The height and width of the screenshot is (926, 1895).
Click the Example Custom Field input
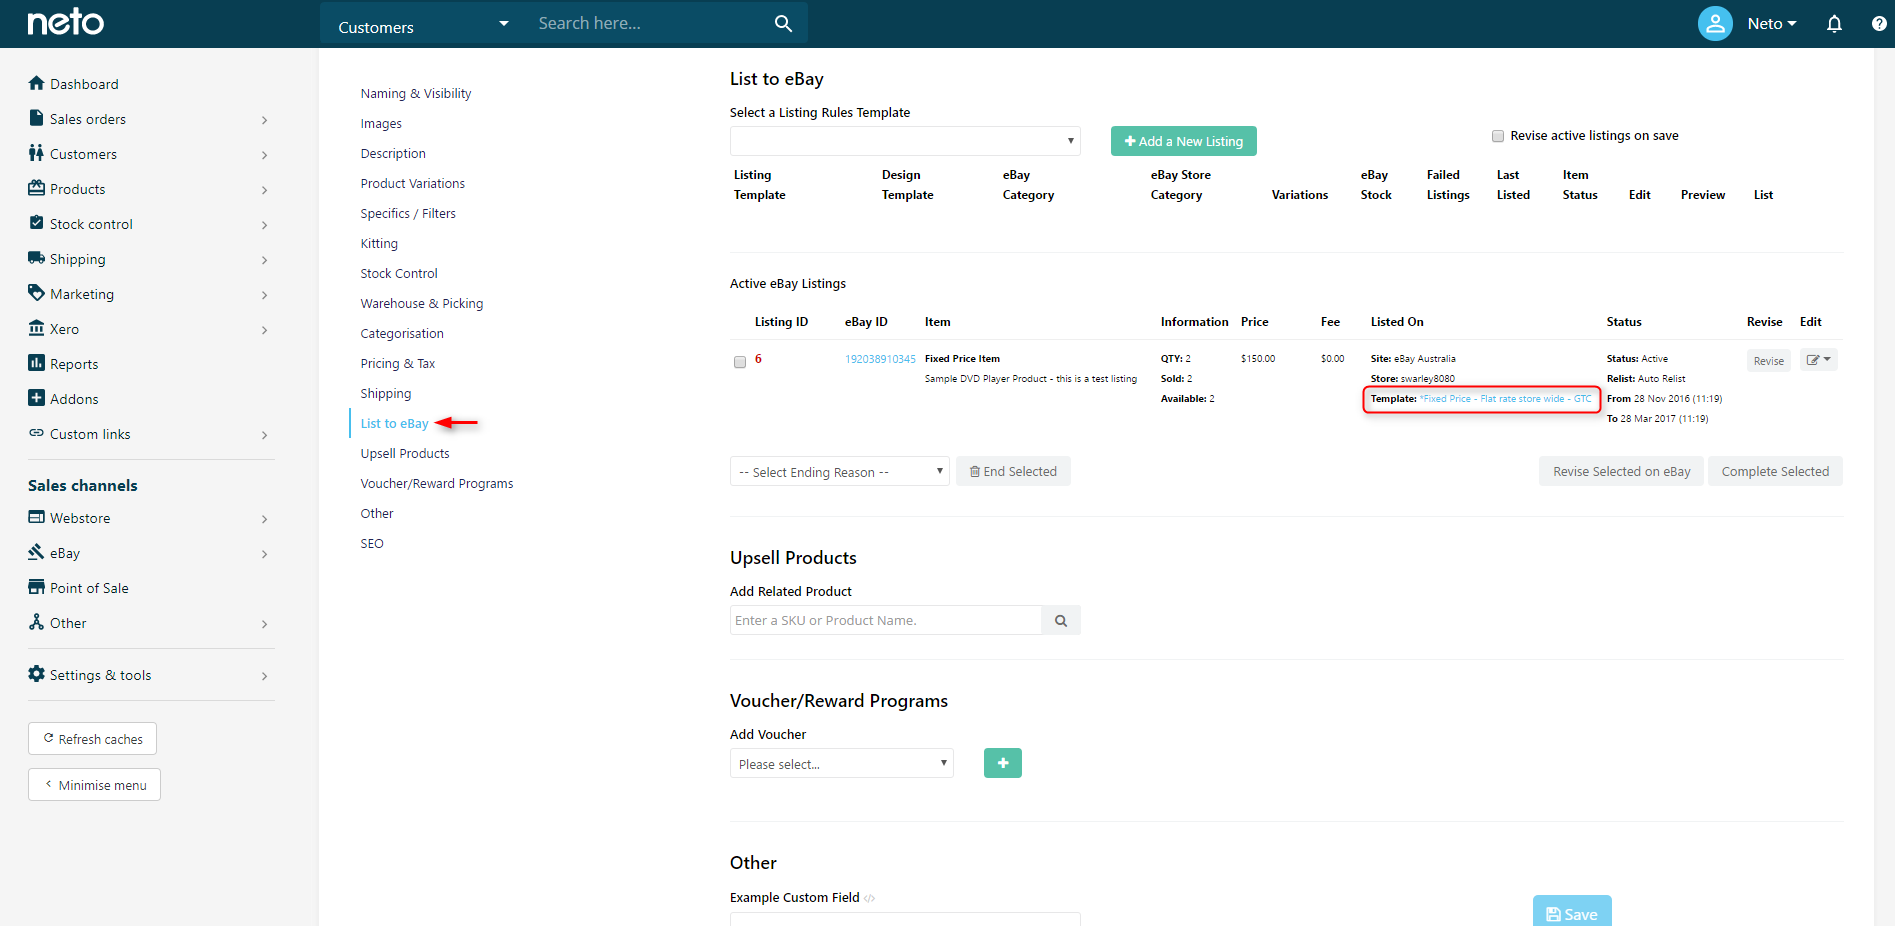pos(905,919)
